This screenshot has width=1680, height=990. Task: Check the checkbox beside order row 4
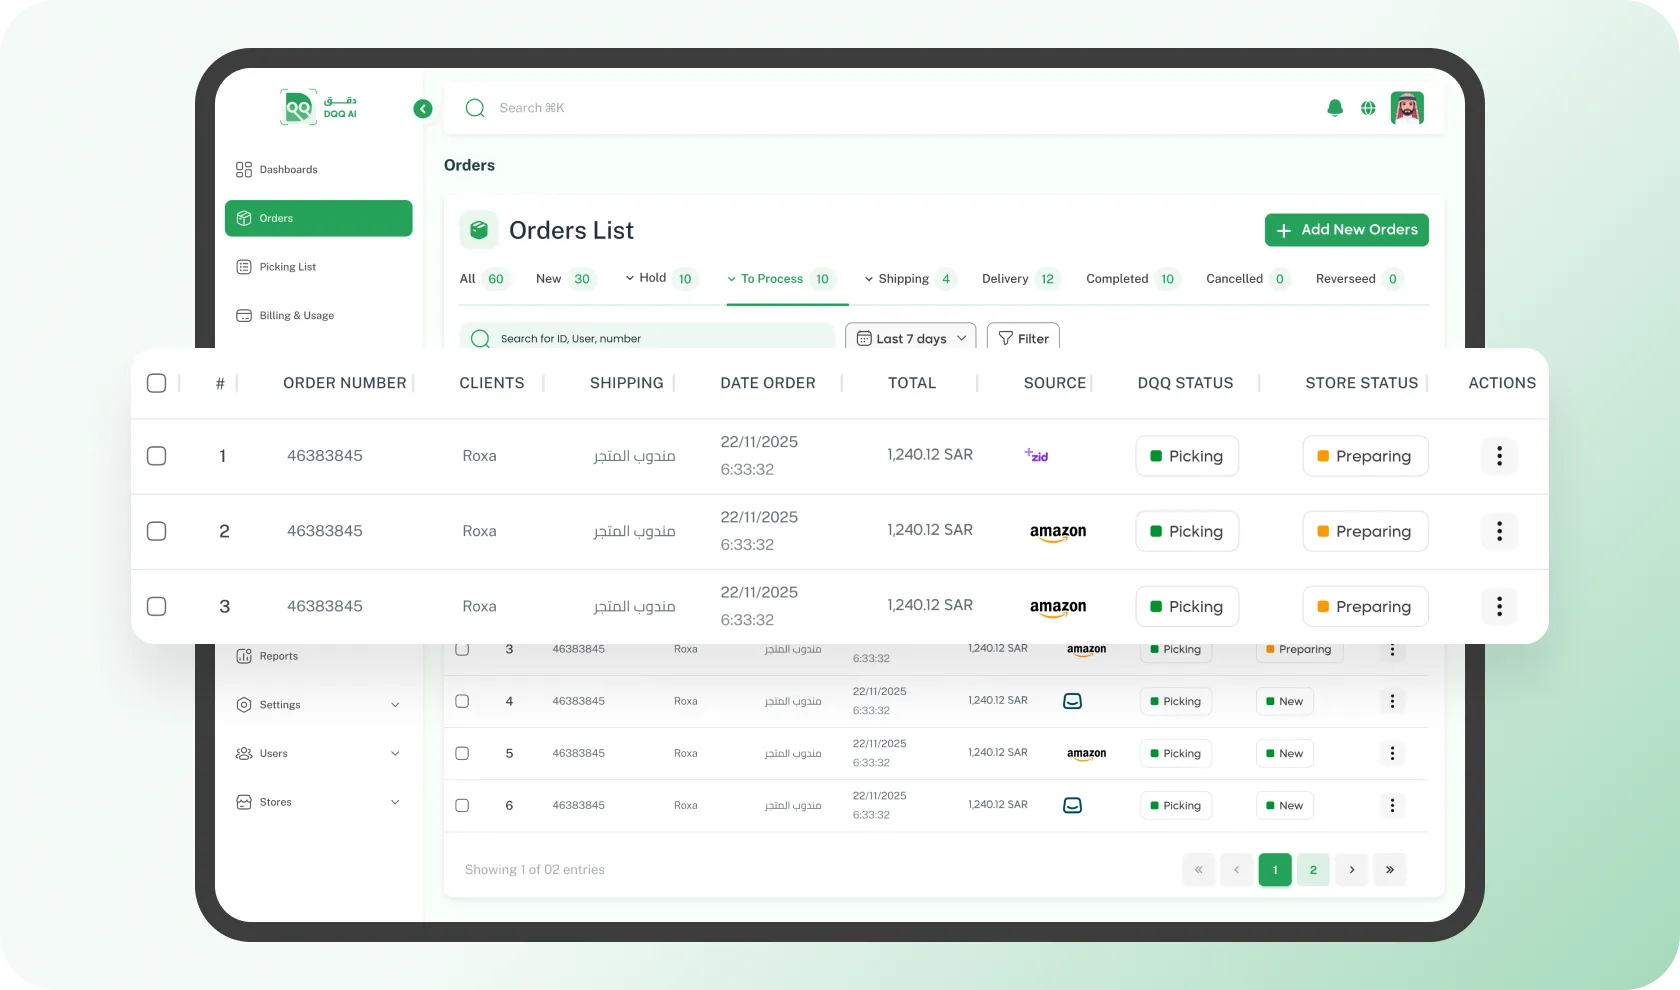462,701
